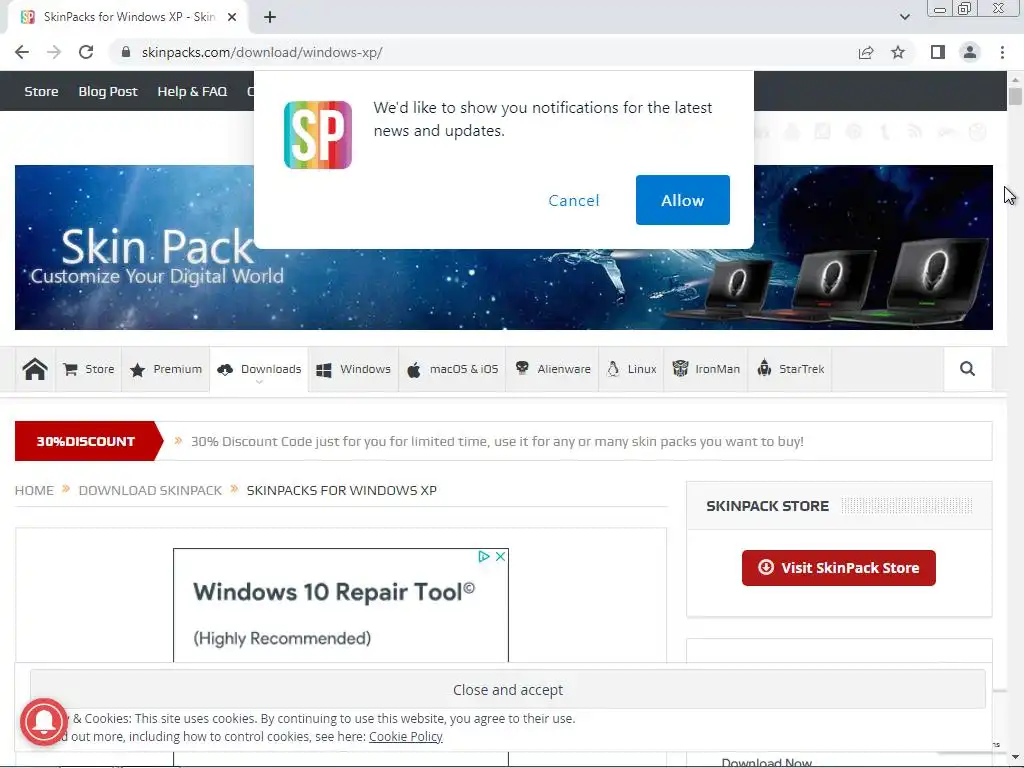Open the Chrome profile menu
This screenshot has width=1024, height=768.
tap(970, 52)
